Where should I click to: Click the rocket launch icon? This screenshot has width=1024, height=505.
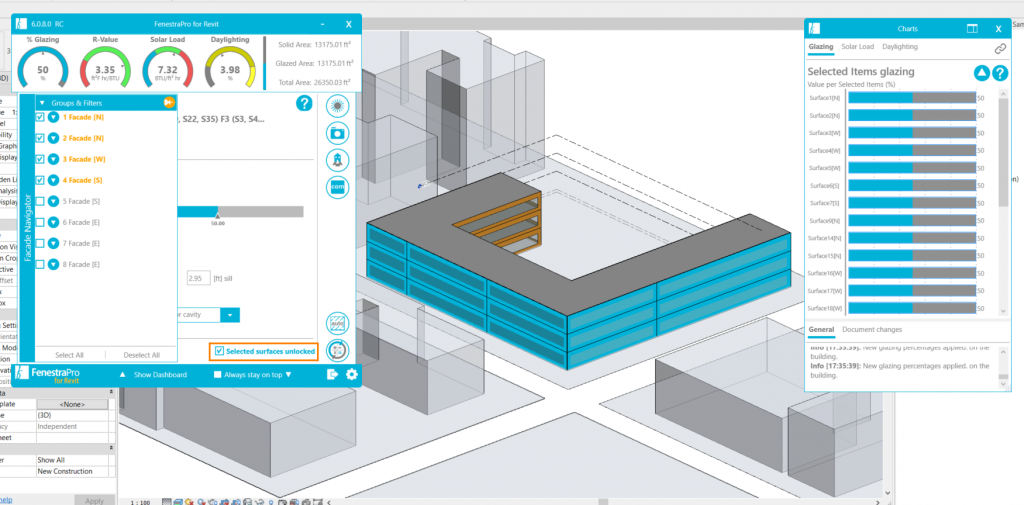tap(338, 159)
